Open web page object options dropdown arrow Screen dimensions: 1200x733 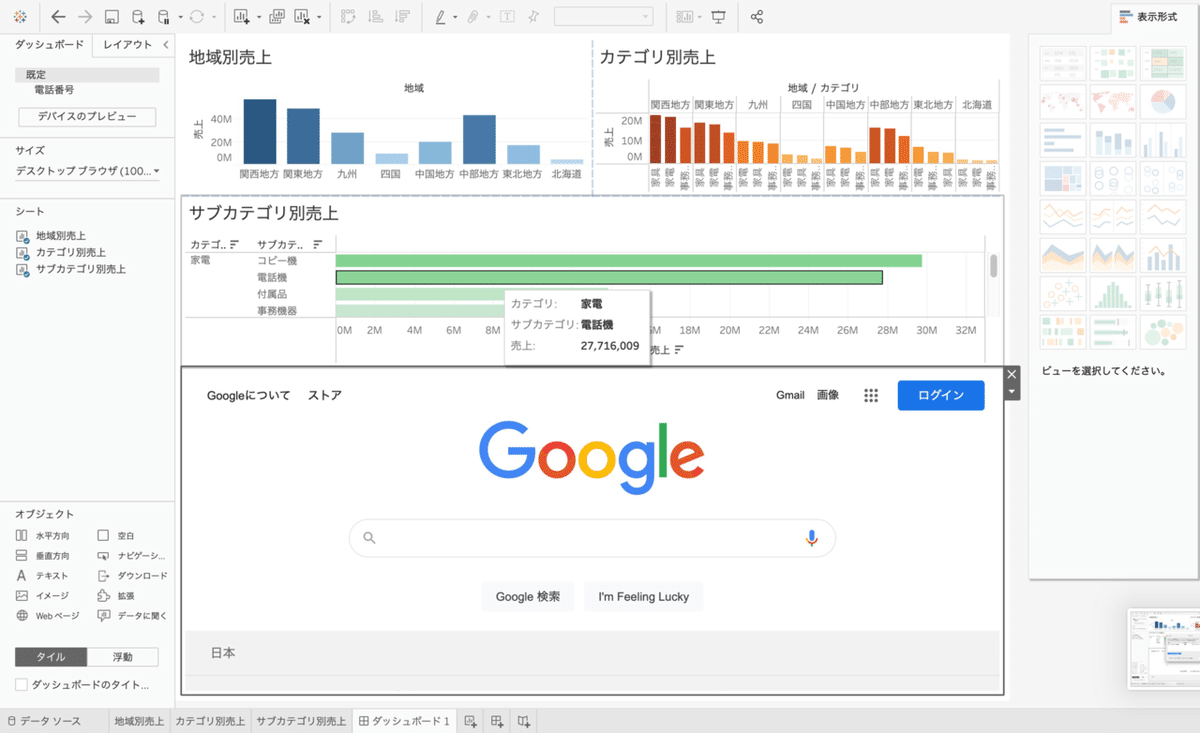point(1012,392)
